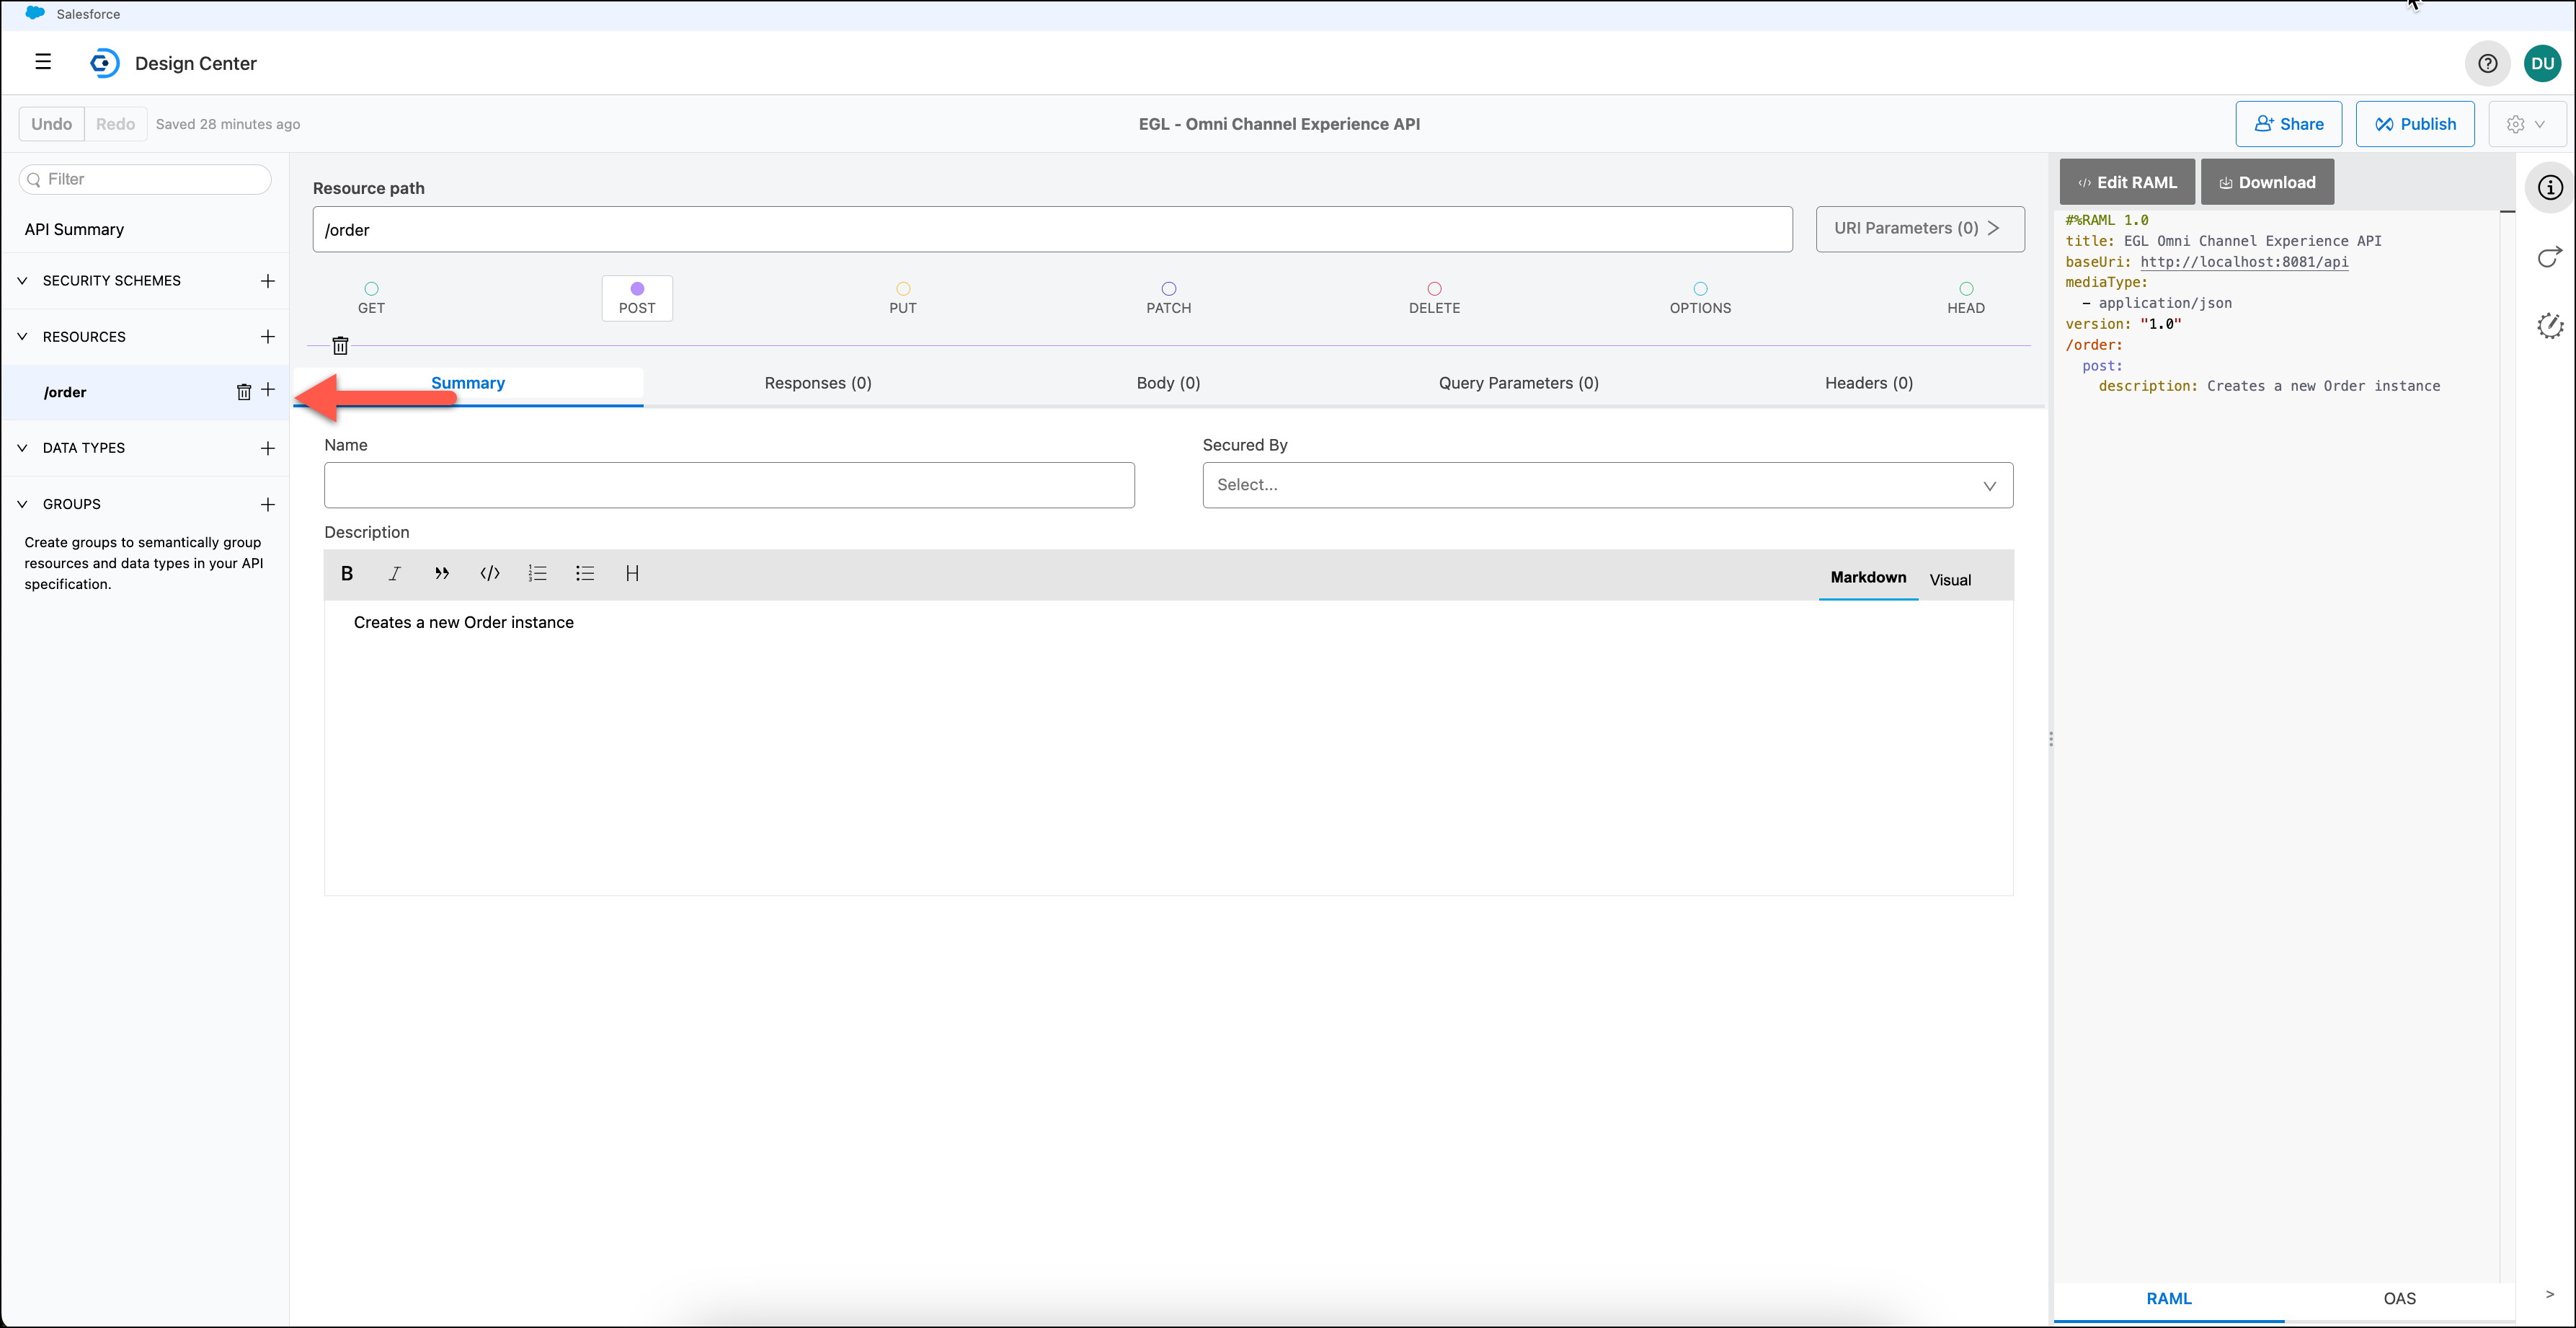Viewport: 2576px width, 1328px height.
Task: Delete the /order resource with trash icon
Action: 243,392
